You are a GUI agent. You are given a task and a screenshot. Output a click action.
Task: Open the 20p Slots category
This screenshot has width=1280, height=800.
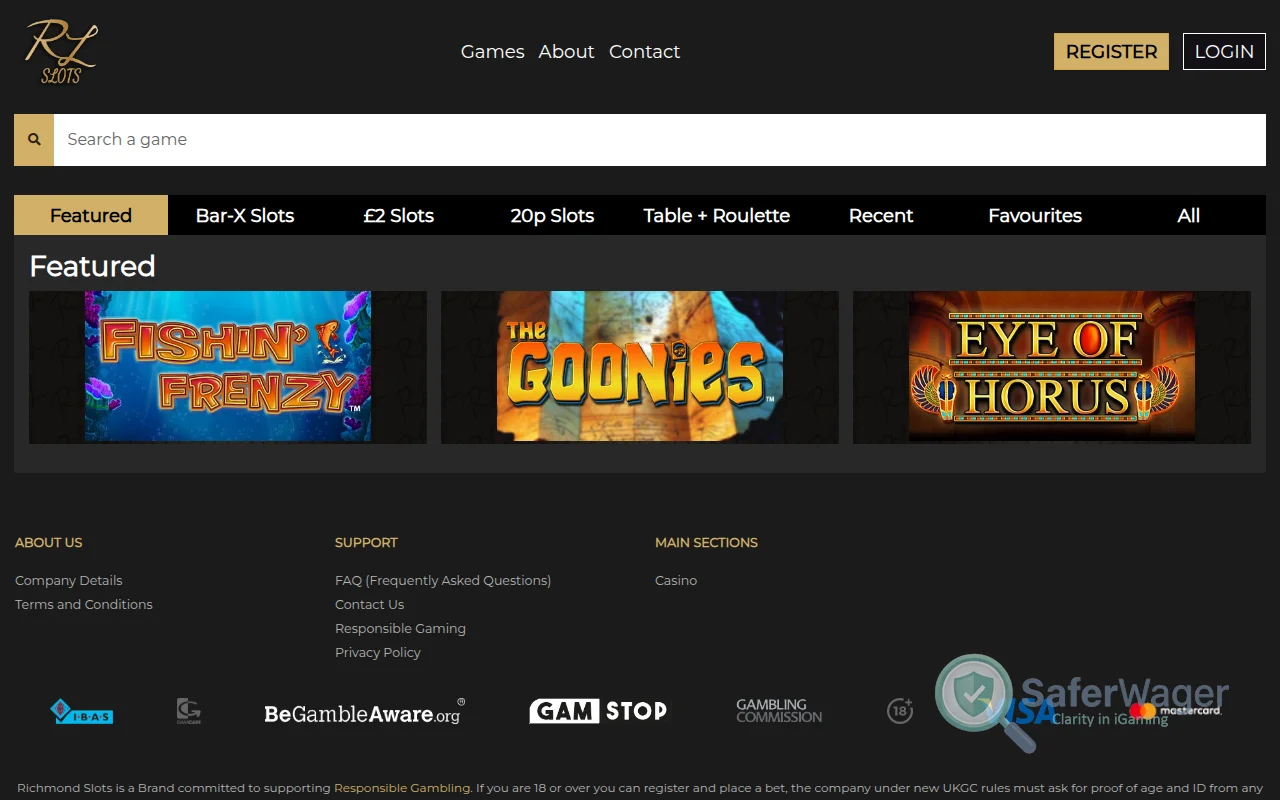(x=552, y=215)
